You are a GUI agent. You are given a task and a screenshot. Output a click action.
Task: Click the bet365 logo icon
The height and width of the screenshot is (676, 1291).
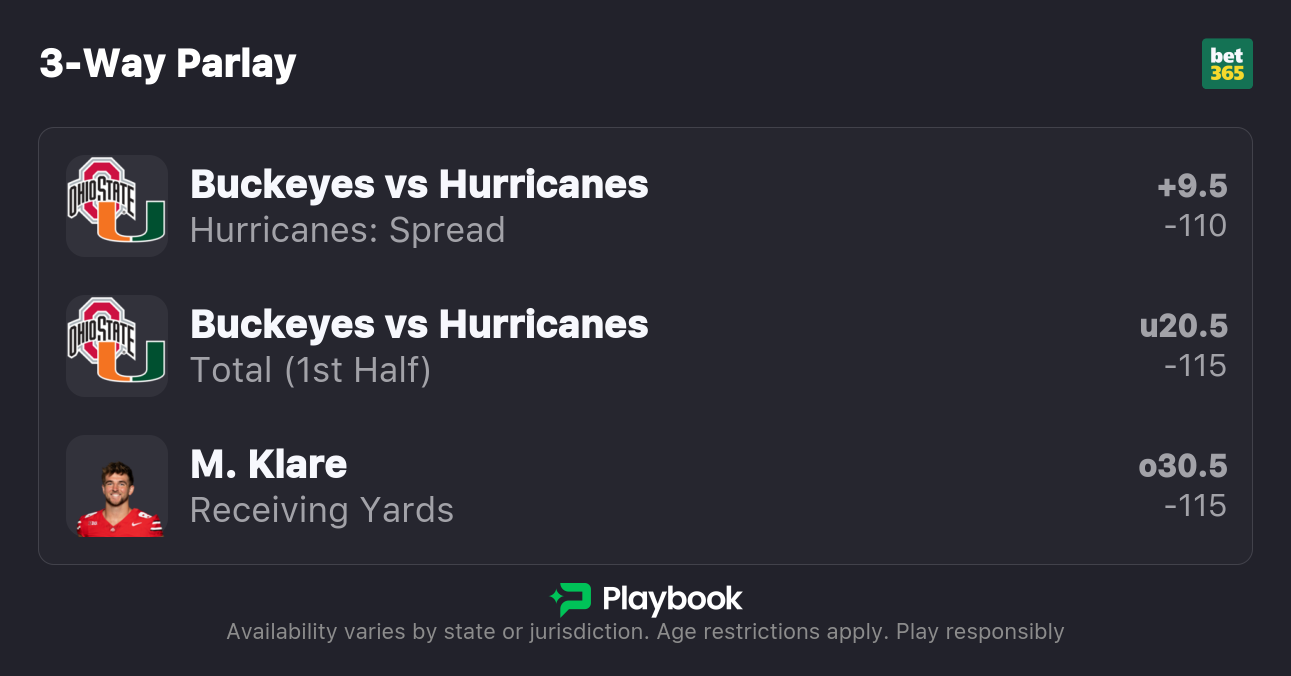coord(1227,64)
